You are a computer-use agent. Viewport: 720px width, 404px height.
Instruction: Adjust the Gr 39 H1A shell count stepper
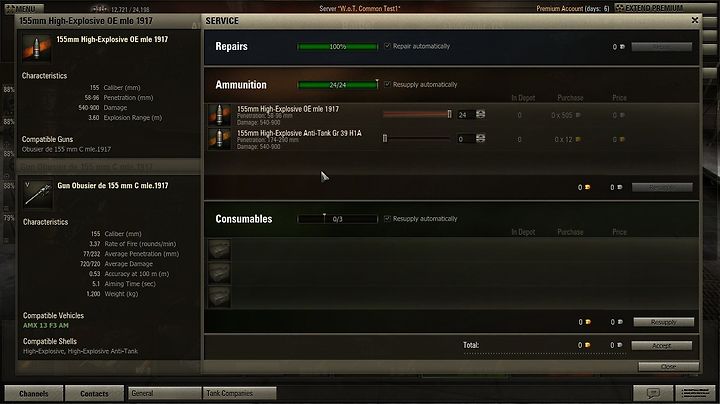pos(480,138)
